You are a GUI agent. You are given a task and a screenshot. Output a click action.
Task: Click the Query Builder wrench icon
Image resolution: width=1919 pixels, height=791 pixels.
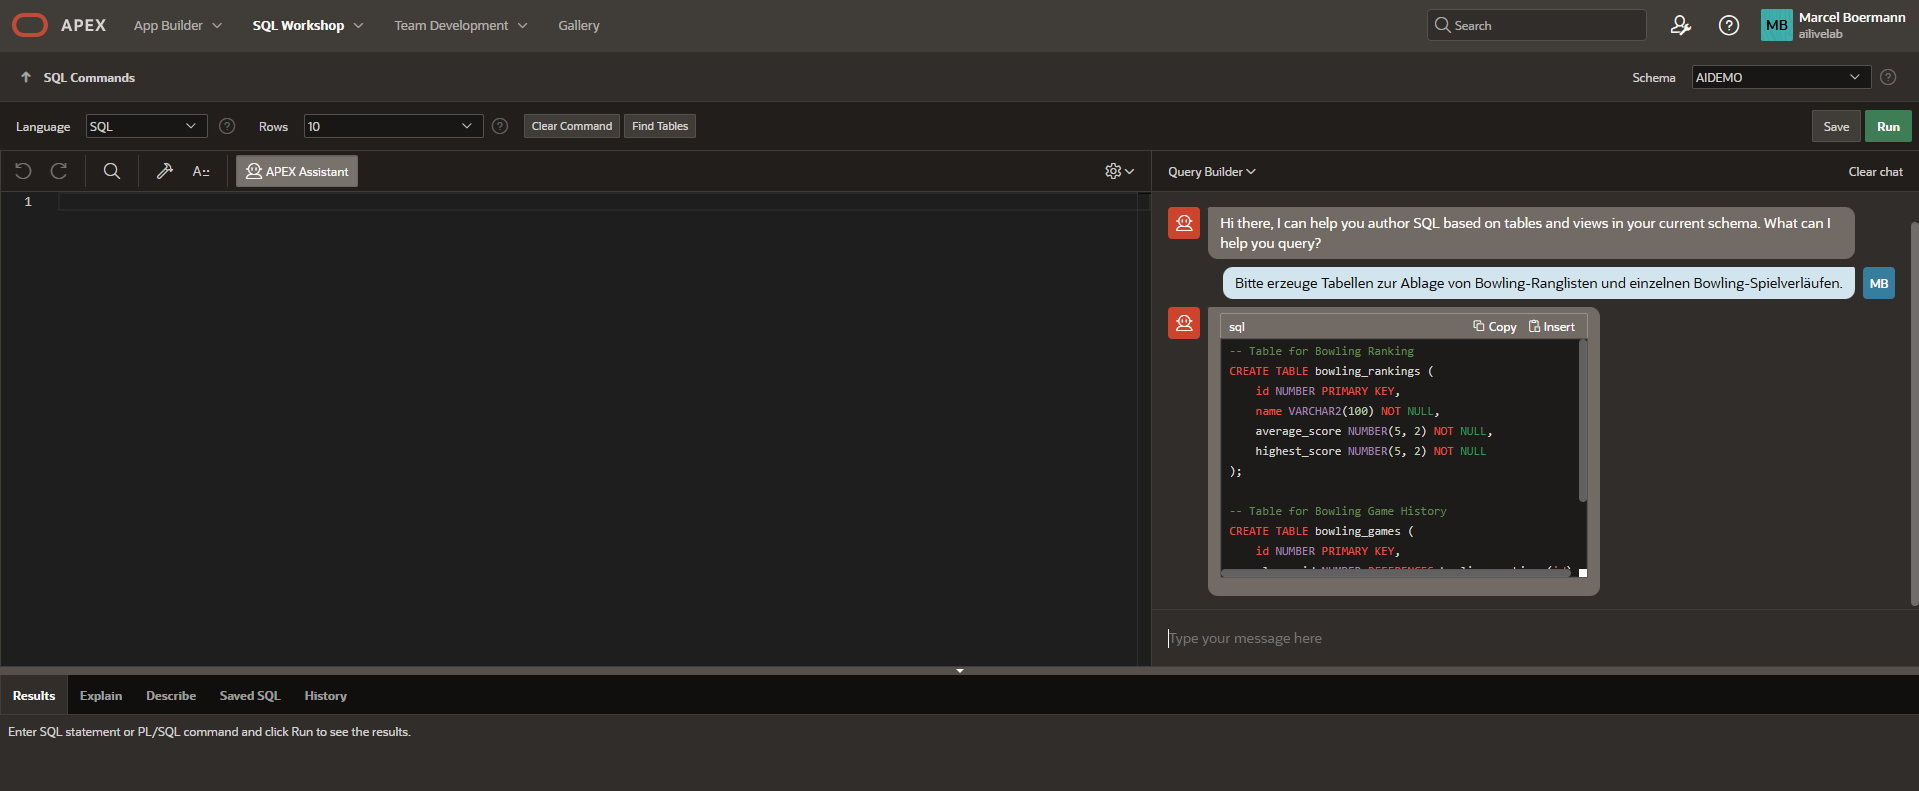[165, 171]
